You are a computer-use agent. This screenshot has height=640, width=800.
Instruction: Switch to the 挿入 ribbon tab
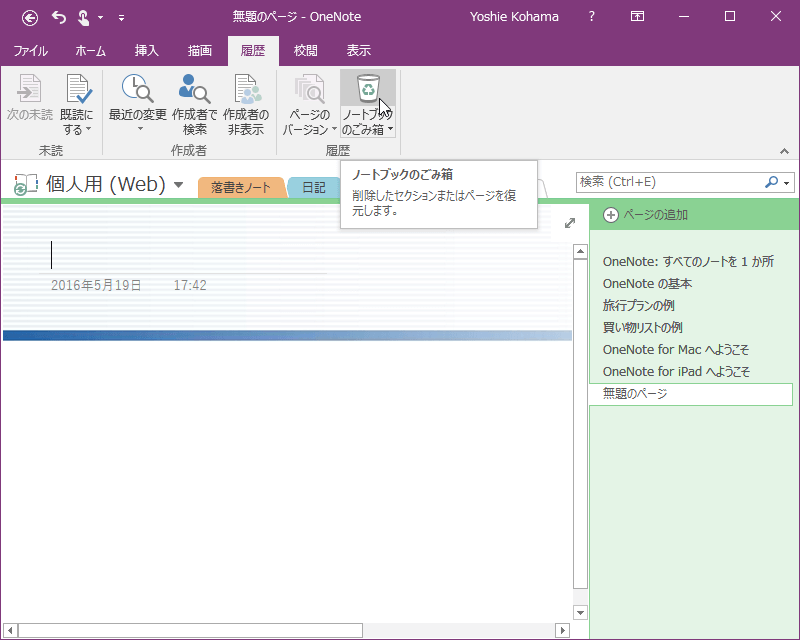(146, 50)
